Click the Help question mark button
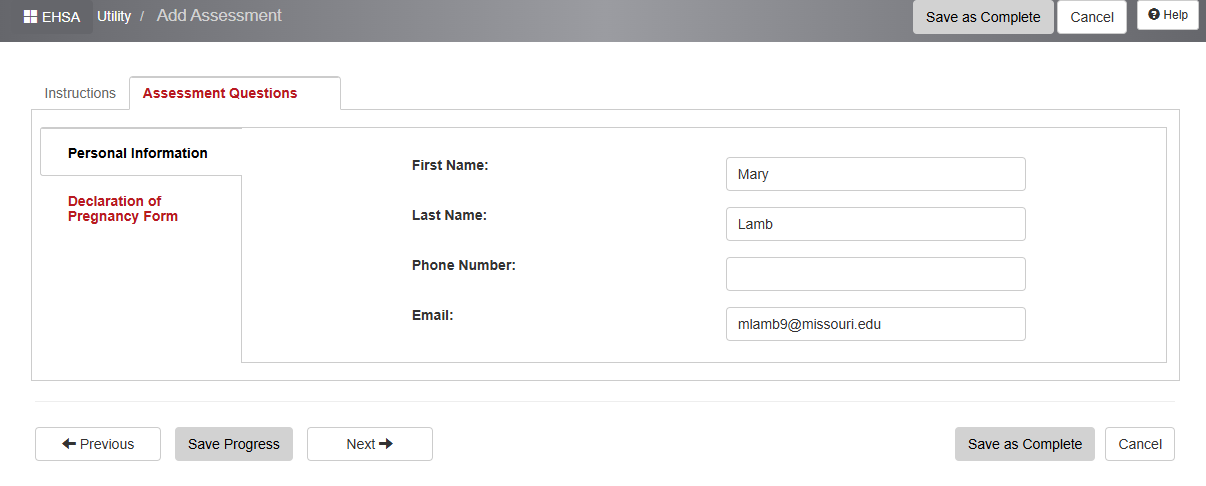The image size is (1206, 486). (x=1167, y=15)
